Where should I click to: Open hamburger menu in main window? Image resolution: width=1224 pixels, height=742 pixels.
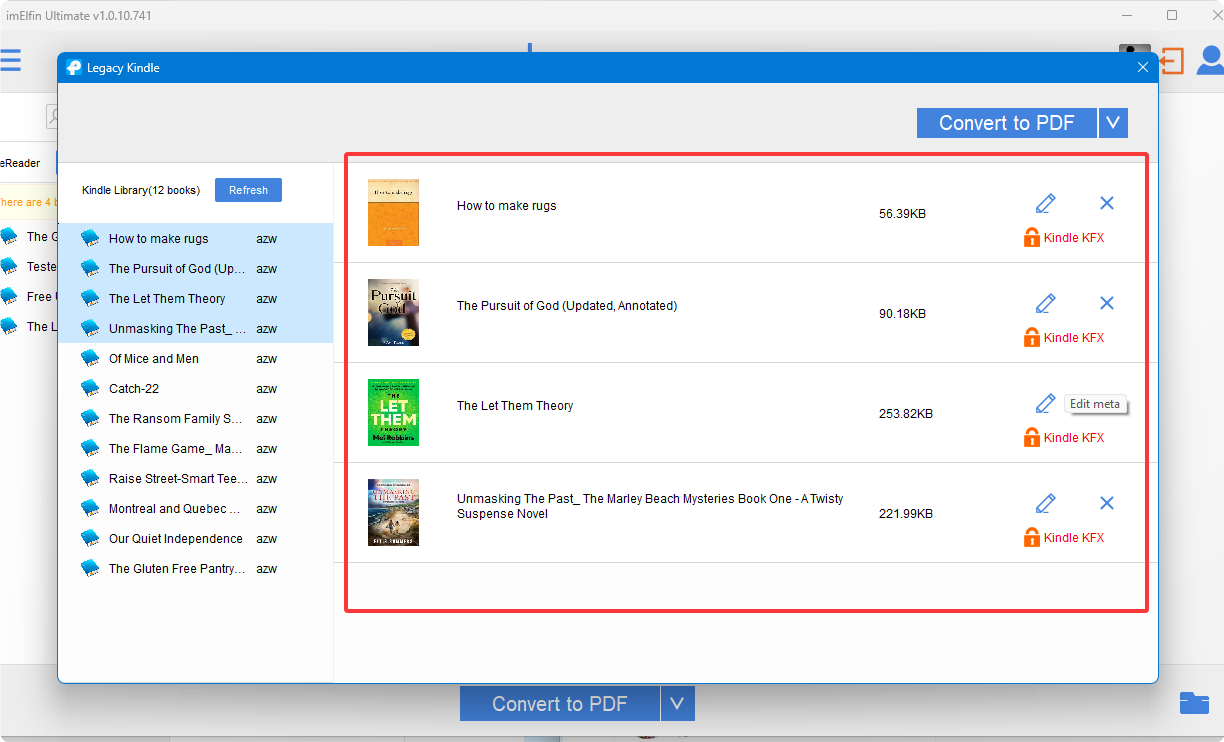[10, 60]
